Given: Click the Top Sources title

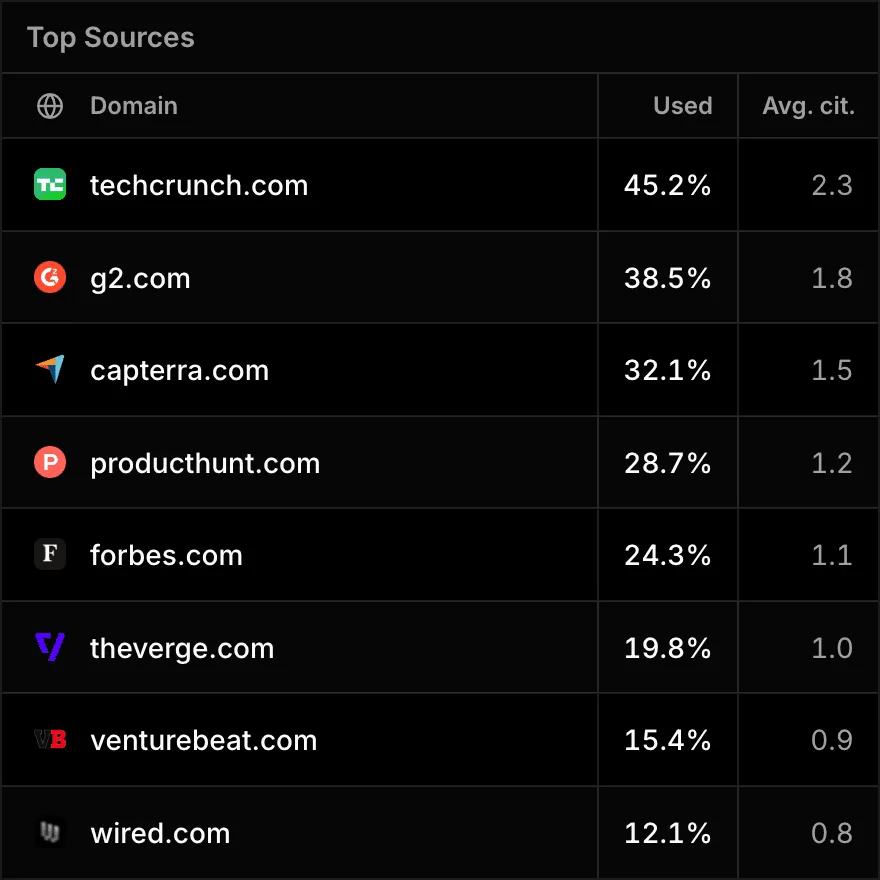Looking at the screenshot, I should click(111, 37).
